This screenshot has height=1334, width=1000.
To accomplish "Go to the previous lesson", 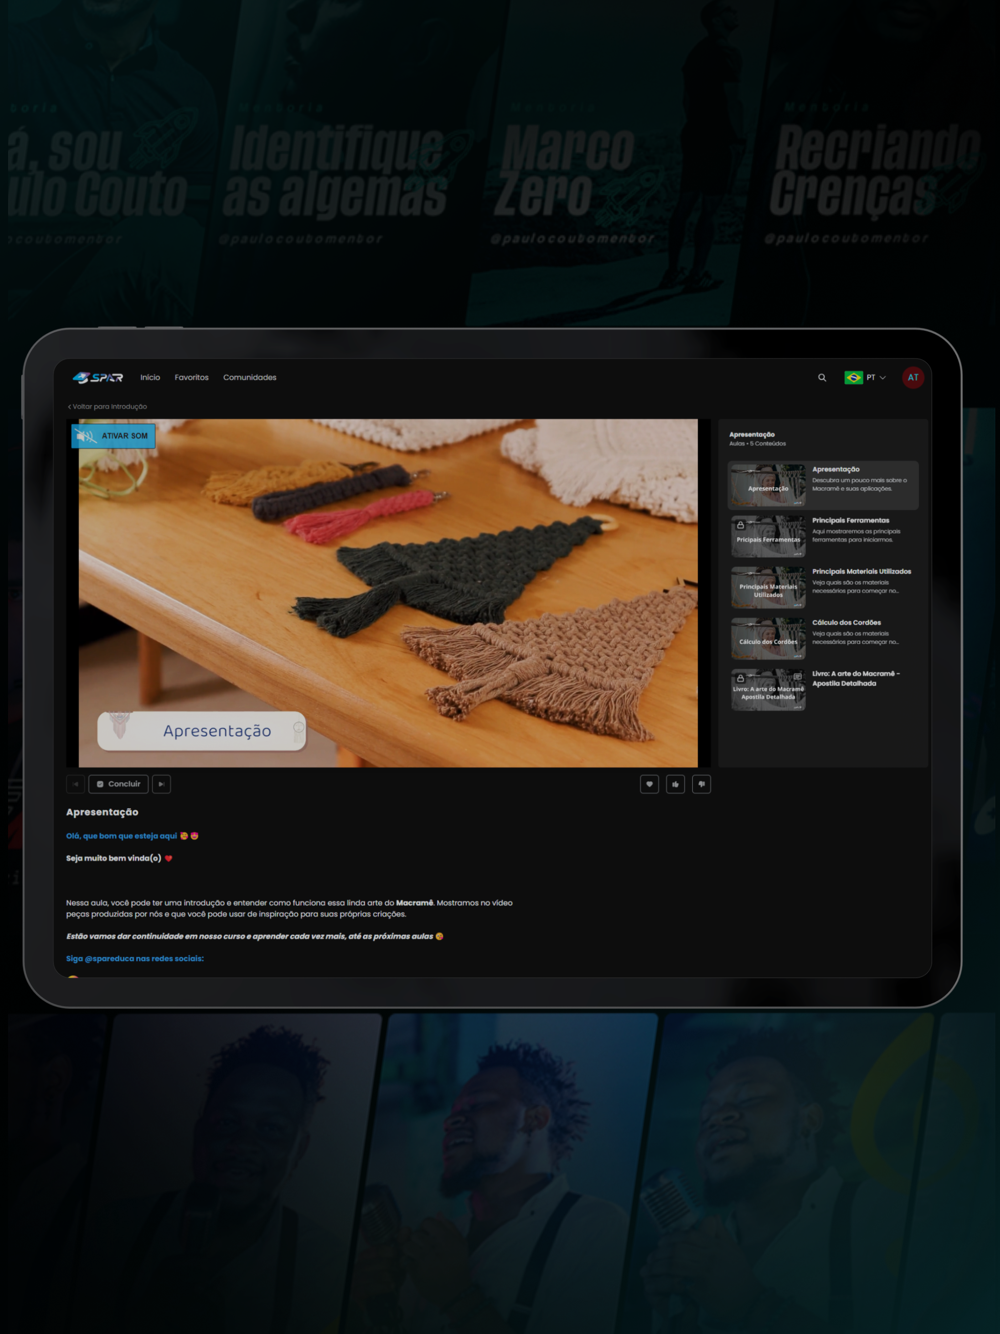I will click(75, 784).
